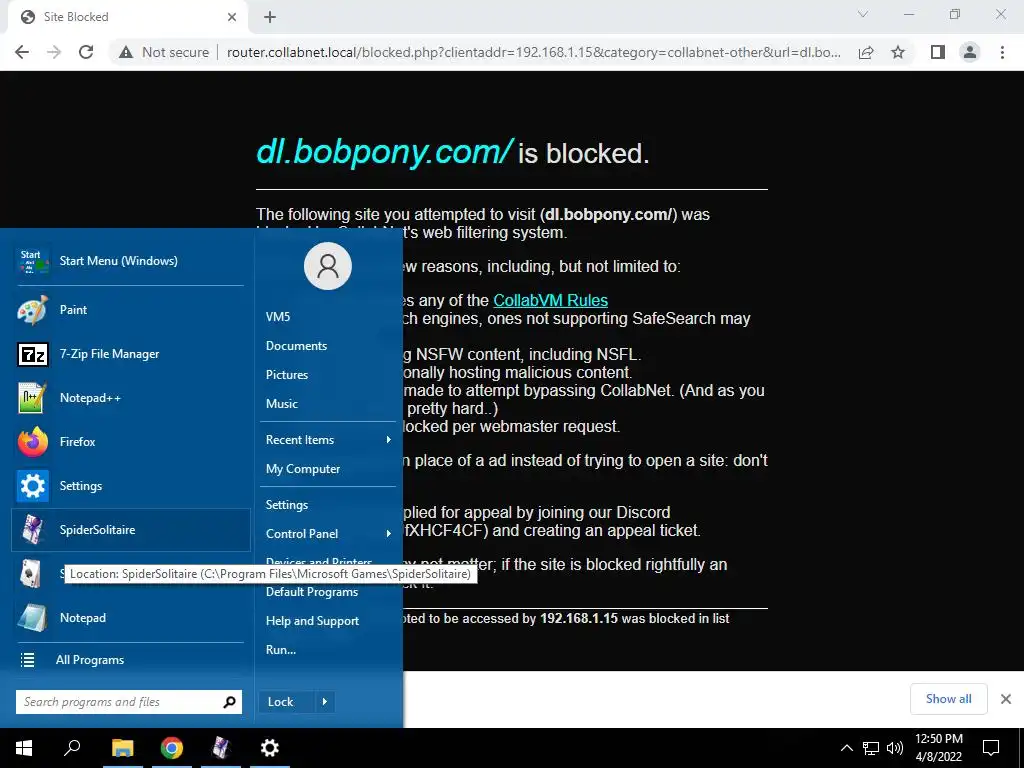The height and width of the screenshot is (768, 1024).
Task: Open Help and Support
Action: [312, 621]
